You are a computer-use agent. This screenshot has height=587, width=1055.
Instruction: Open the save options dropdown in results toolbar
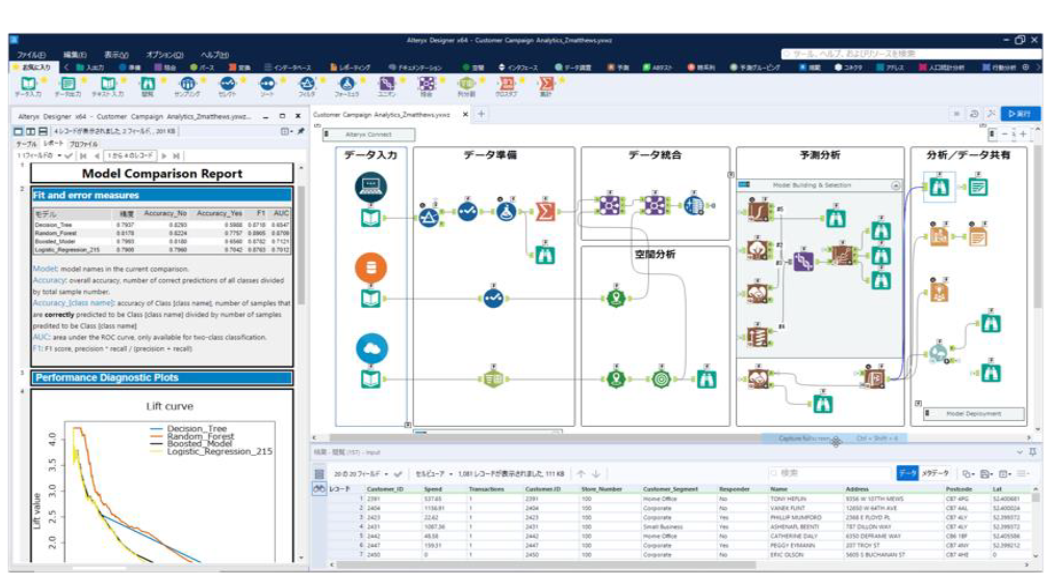pyautogui.click(x=987, y=474)
